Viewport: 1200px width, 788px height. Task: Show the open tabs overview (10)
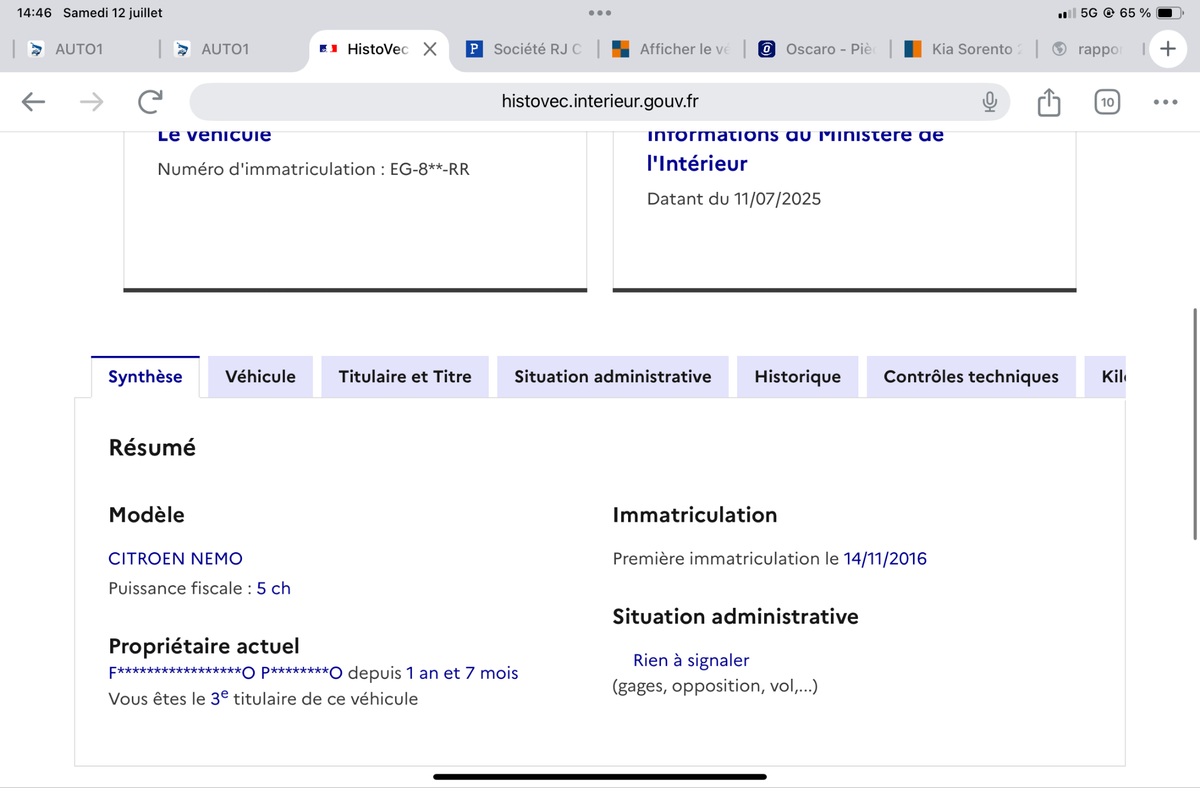coord(1107,102)
